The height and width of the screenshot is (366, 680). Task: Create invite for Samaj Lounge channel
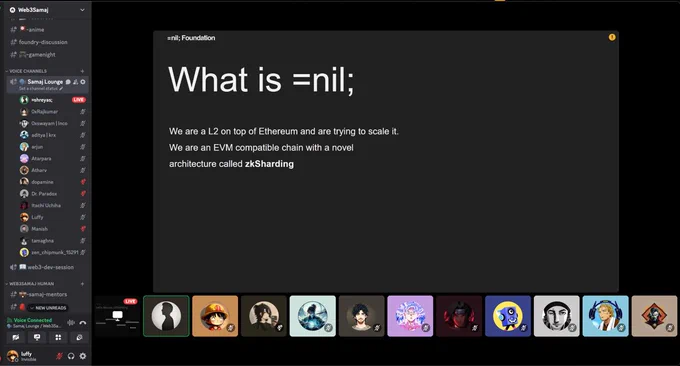(75, 82)
